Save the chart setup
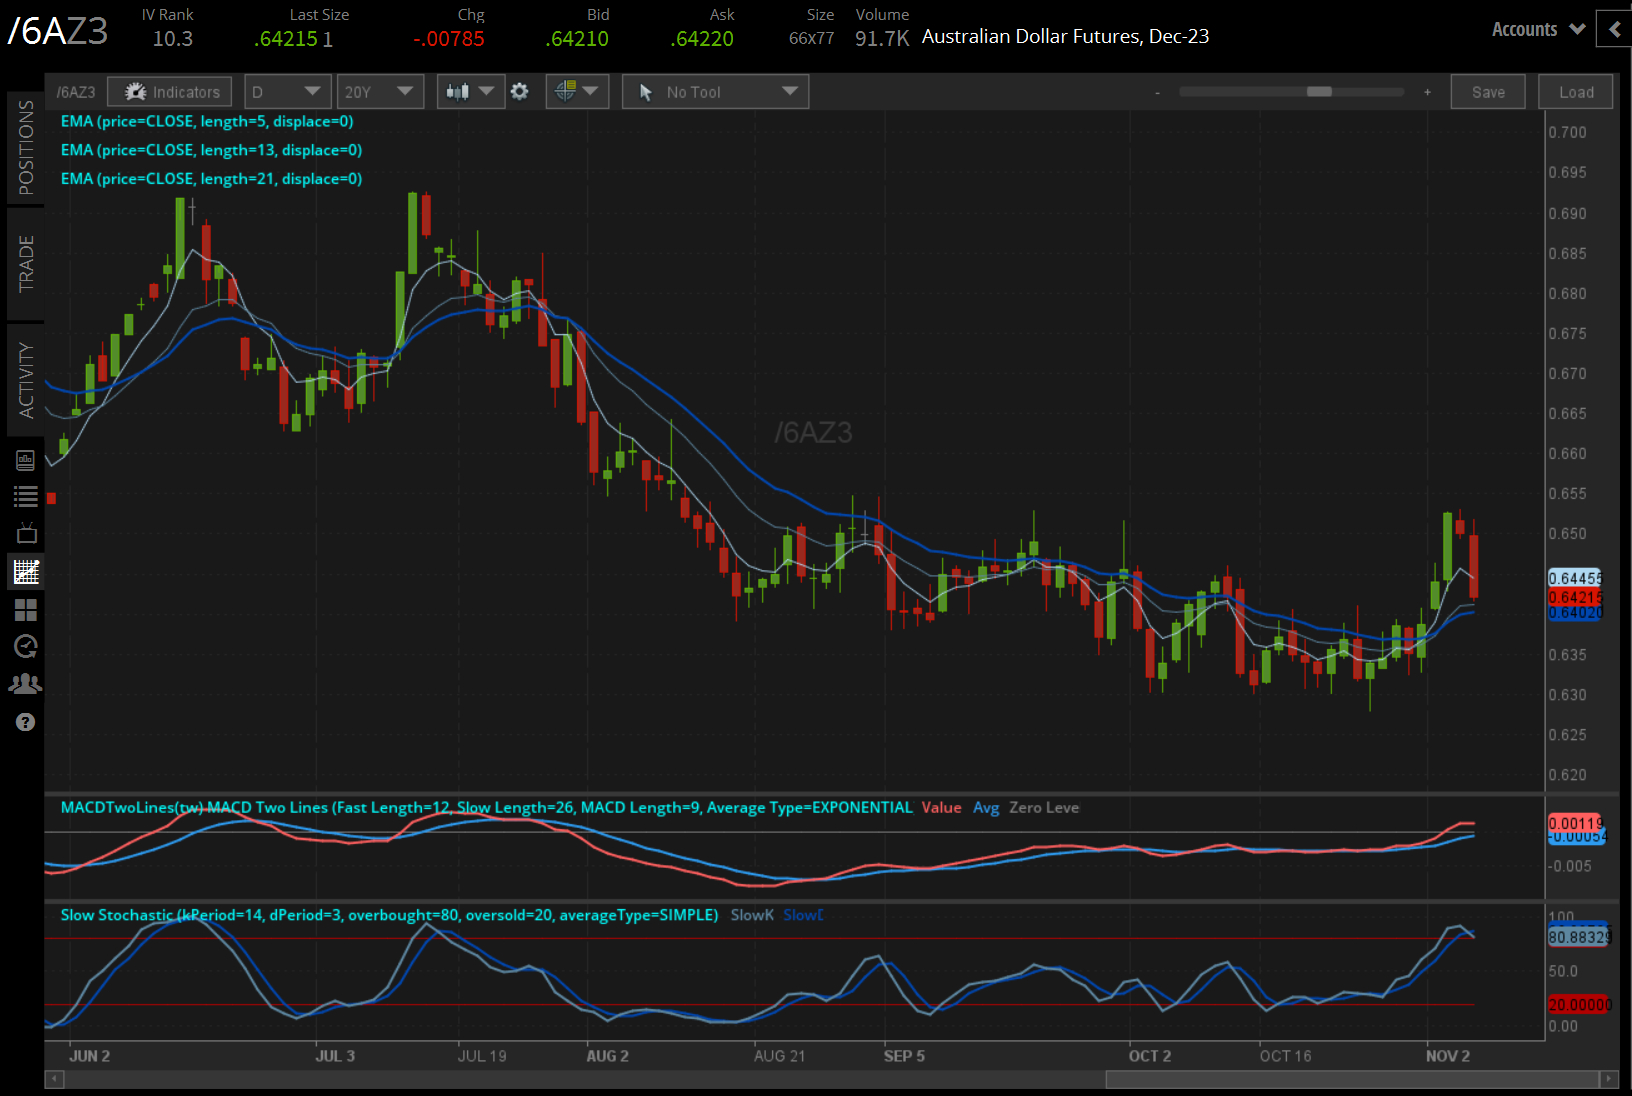The height and width of the screenshot is (1096, 1632). [1488, 91]
